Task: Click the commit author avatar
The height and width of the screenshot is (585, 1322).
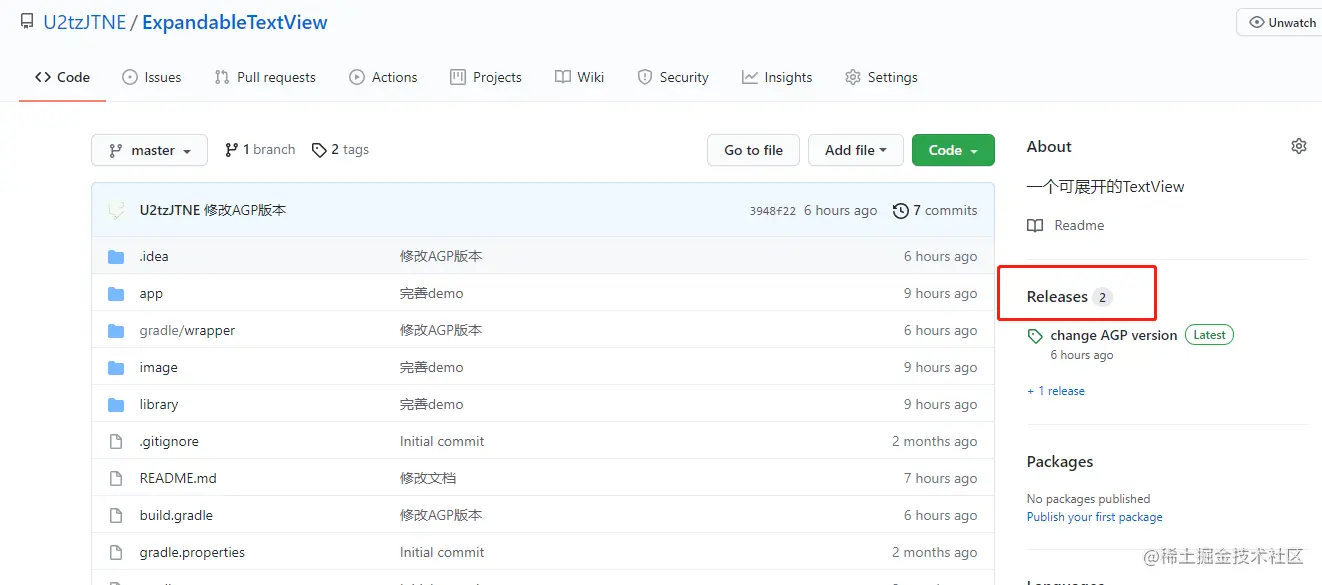Action: (117, 210)
